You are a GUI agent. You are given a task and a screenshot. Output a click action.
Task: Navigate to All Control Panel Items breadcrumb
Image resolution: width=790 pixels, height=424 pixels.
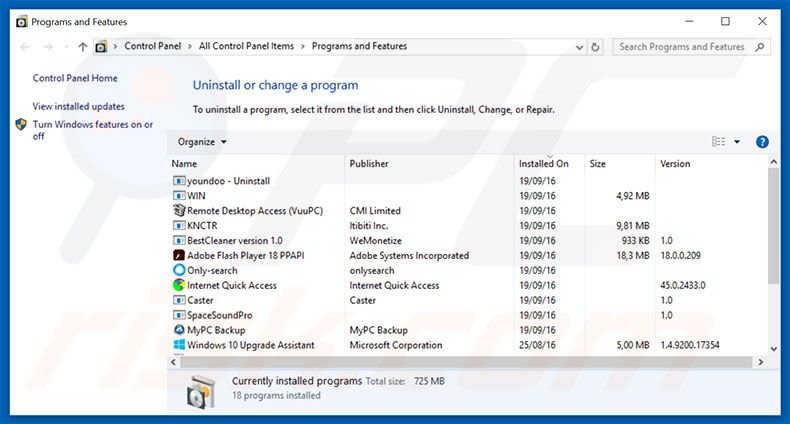246,46
